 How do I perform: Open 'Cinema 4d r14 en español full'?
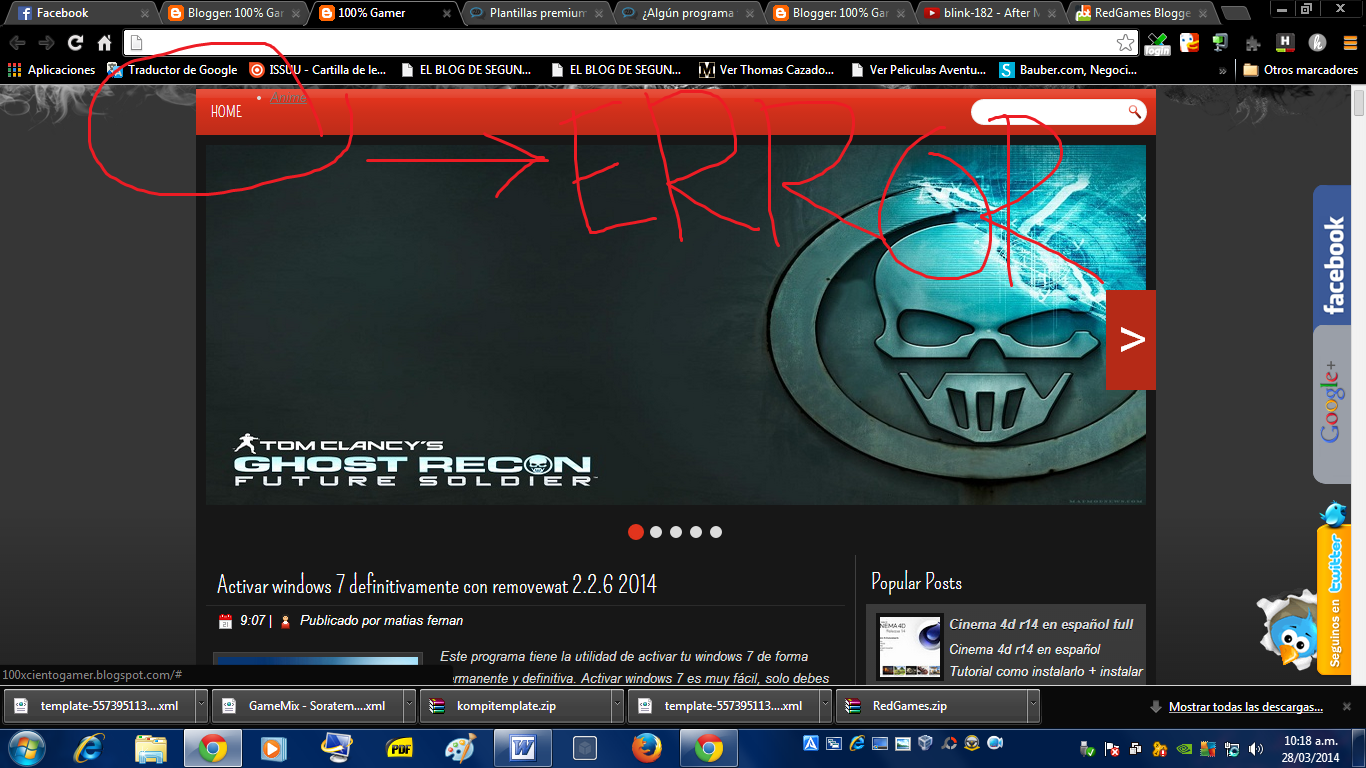click(x=1041, y=624)
